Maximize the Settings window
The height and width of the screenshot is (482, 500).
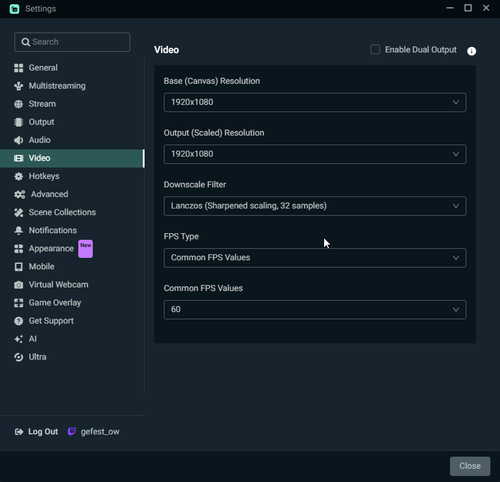[468, 8]
